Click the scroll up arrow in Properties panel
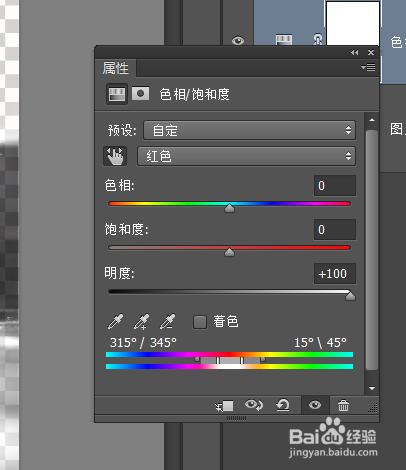The image size is (406, 470). (372, 120)
